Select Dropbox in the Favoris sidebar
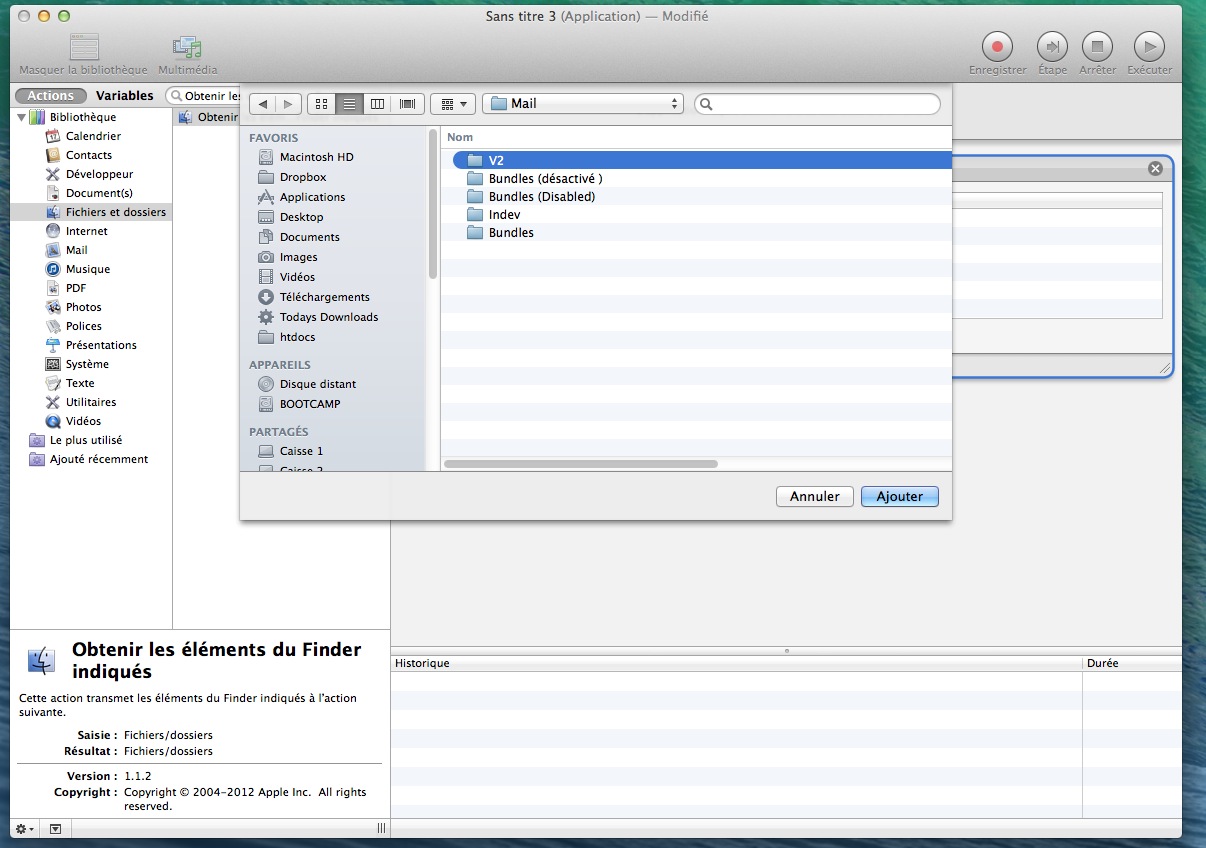The height and width of the screenshot is (848, 1206). tap(303, 177)
